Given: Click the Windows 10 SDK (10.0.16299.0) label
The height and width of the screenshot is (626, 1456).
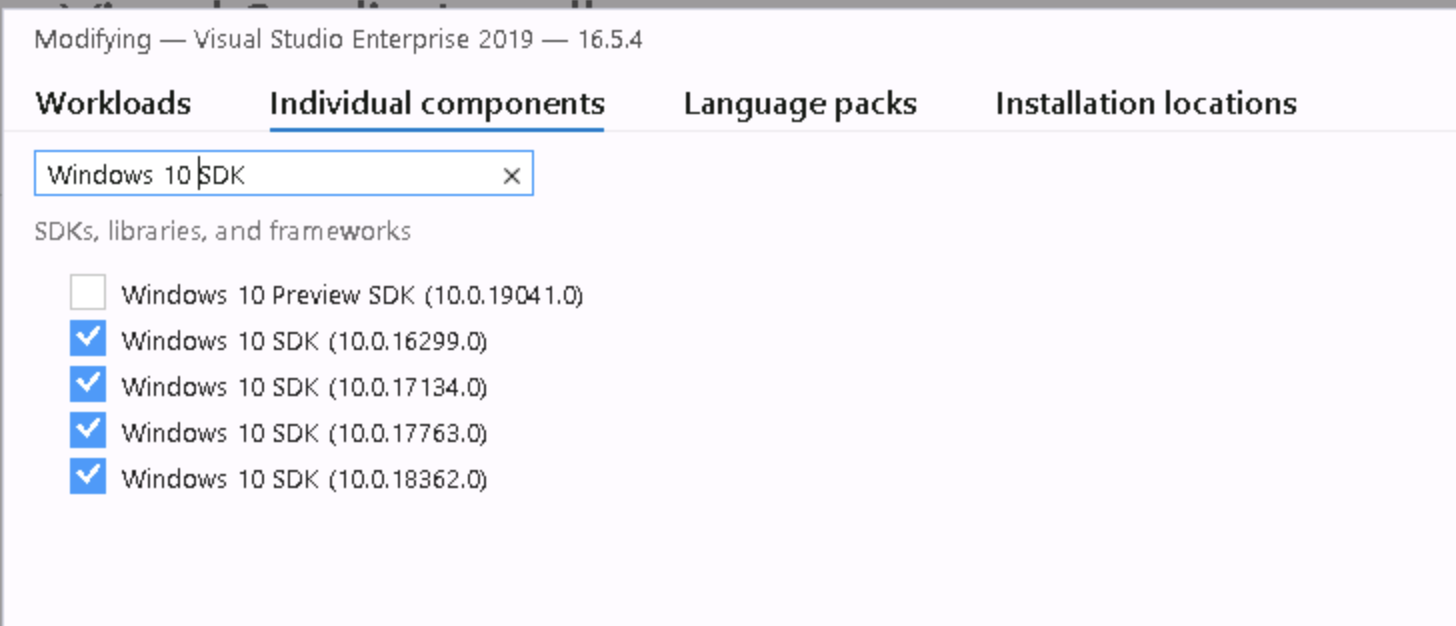Looking at the screenshot, I should point(304,341).
